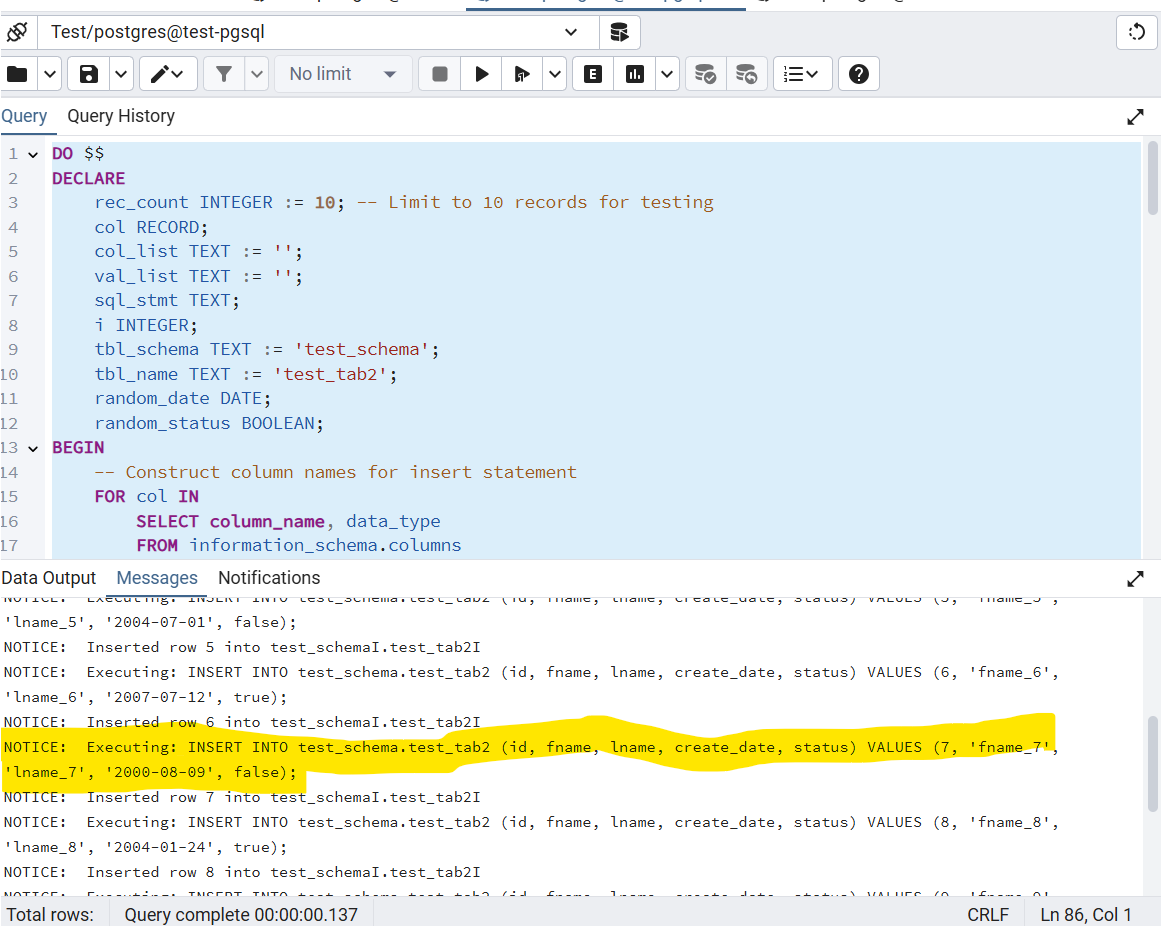Click 'col RECORD;' on line 4
The height and width of the screenshot is (926, 1161).
tap(151, 228)
